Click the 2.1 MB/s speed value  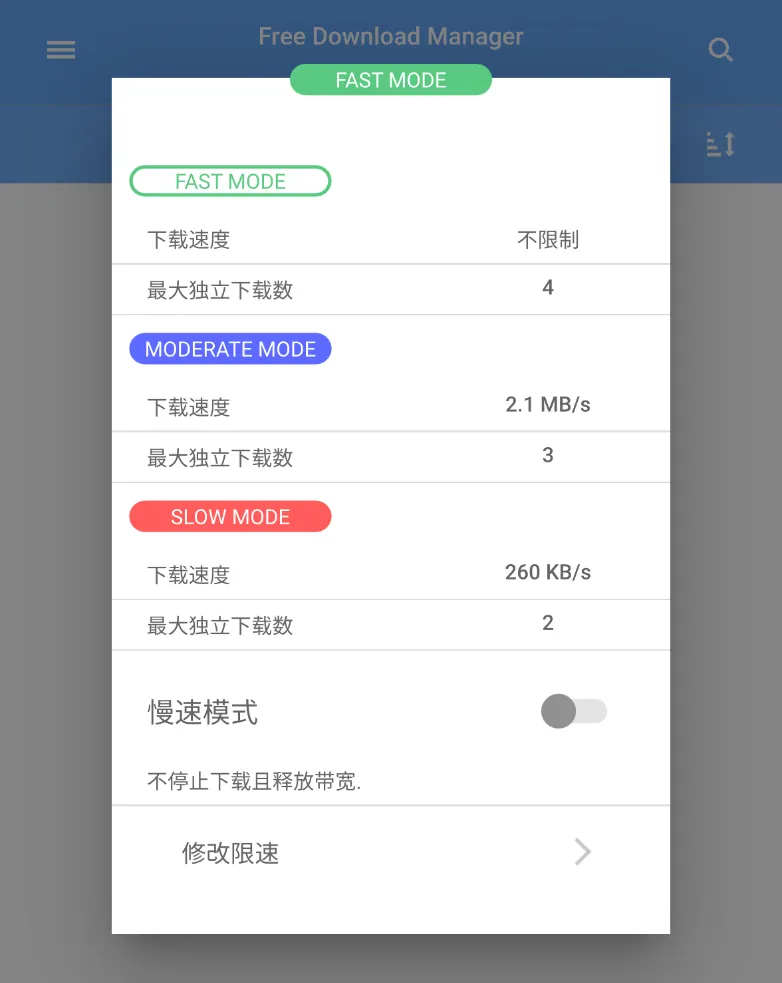(x=547, y=404)
